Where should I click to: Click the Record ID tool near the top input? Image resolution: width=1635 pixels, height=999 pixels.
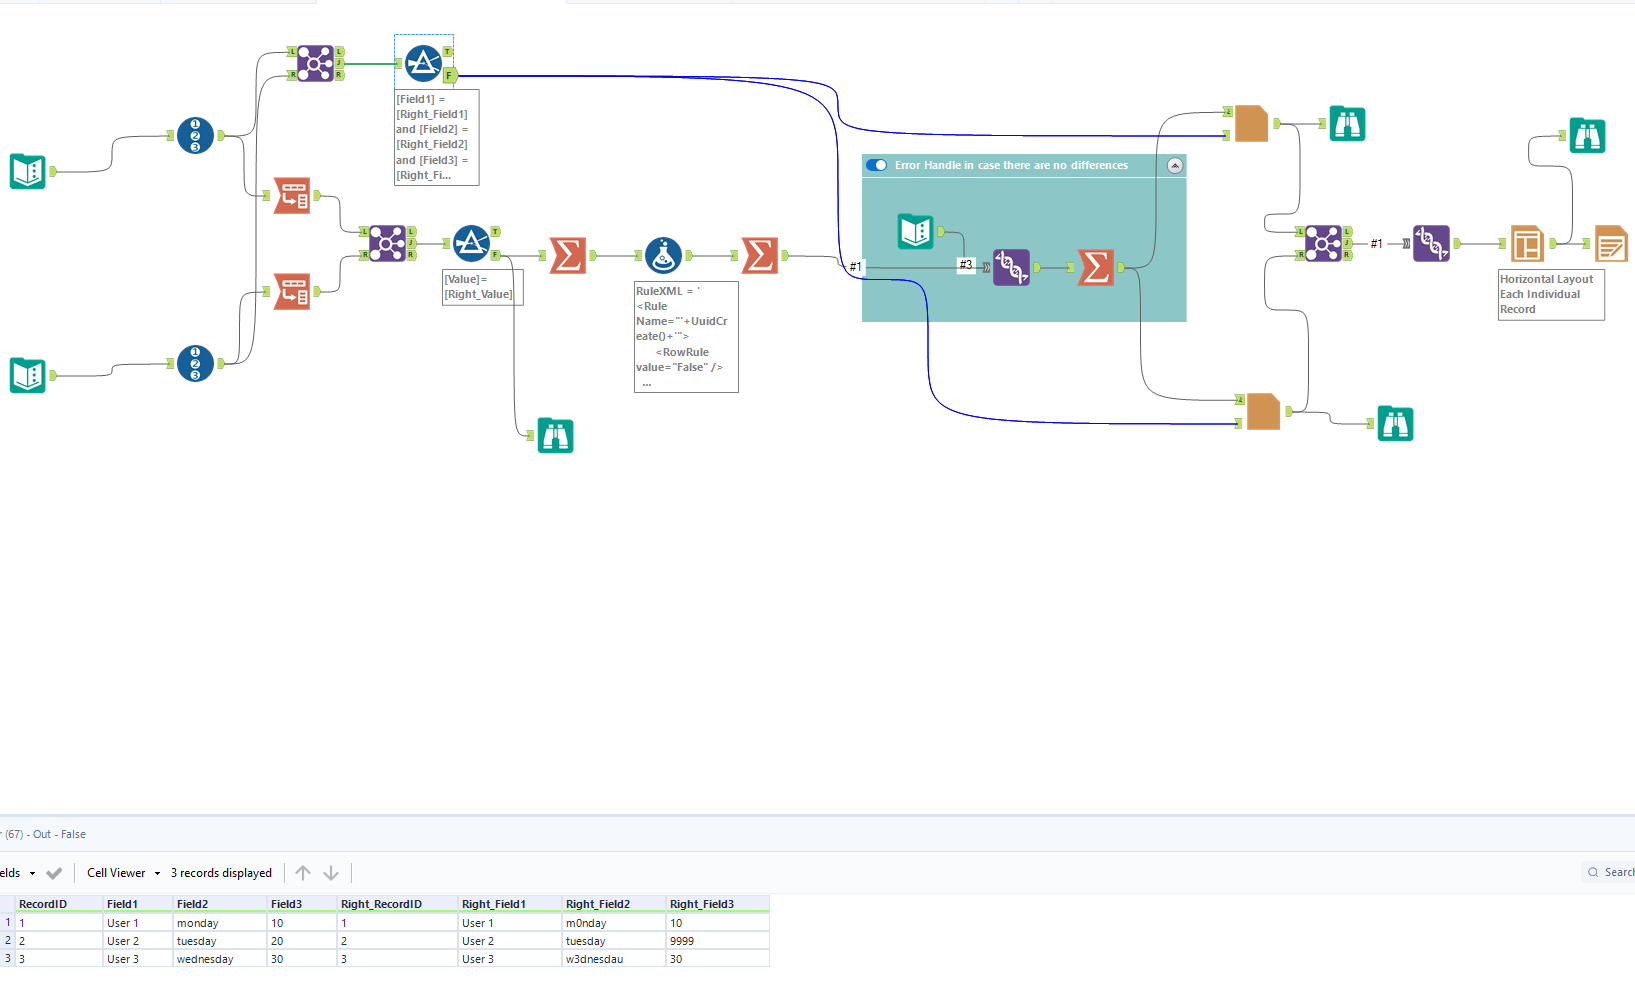195,137
